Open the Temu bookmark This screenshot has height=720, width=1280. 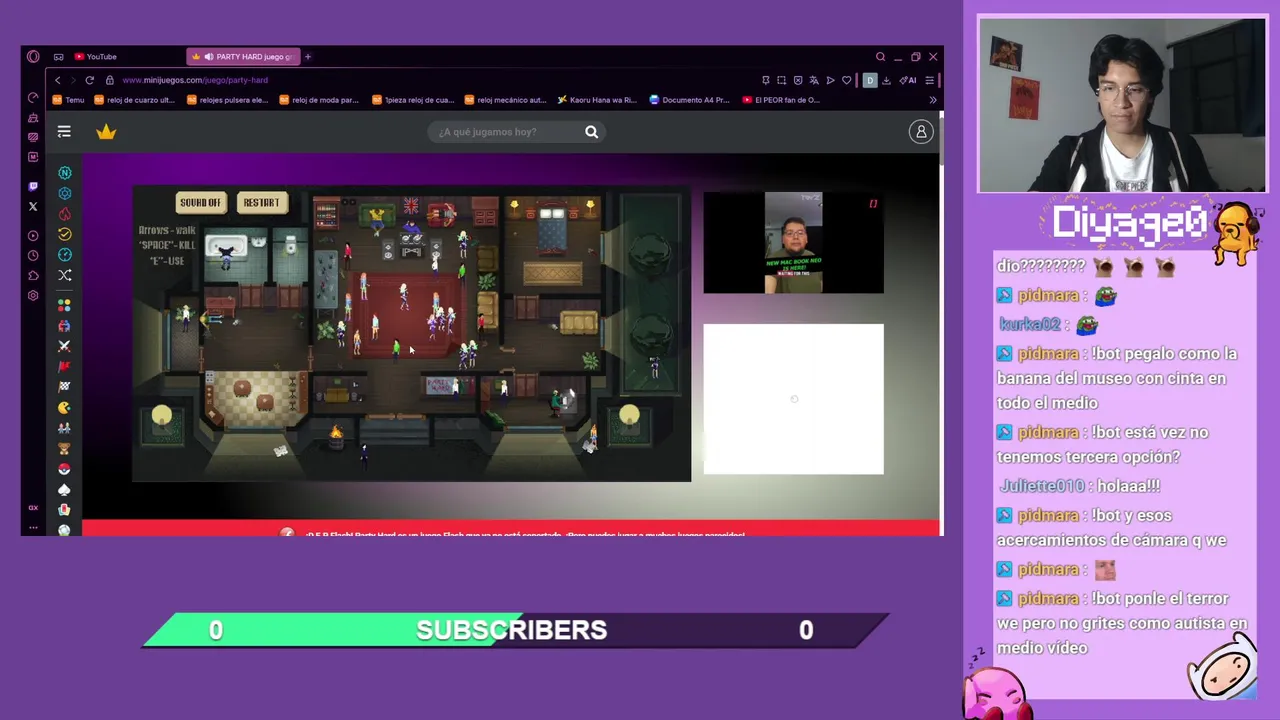click(x=68, y=100)
